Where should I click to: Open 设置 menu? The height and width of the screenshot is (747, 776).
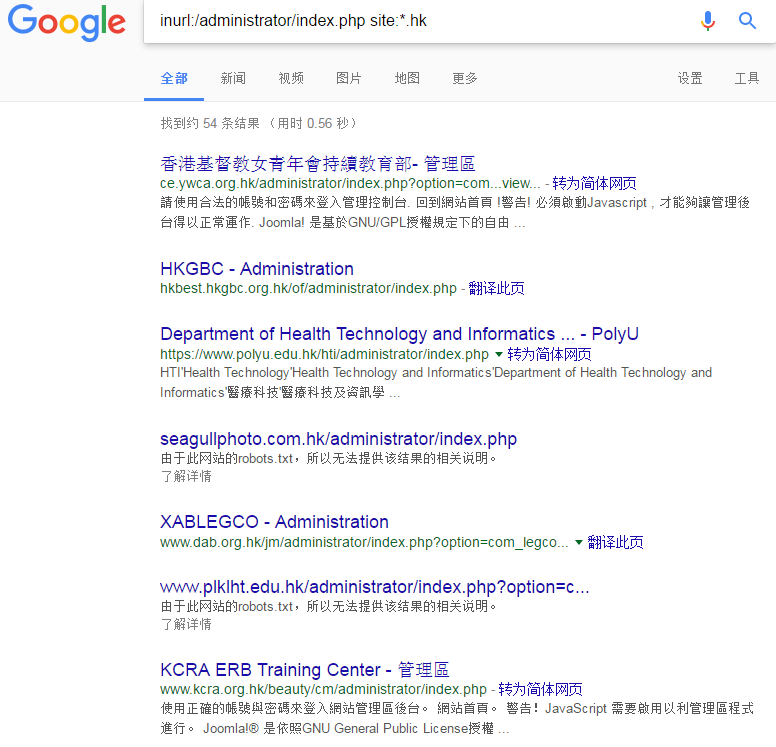[690, 78]
